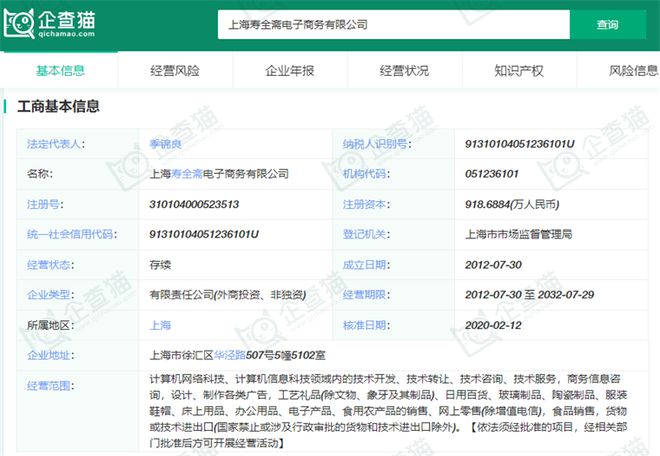Open legal representative 季锦良 link
Image resolution: width=660 pixels, height=456 pixels.
[x=166, y=144]
